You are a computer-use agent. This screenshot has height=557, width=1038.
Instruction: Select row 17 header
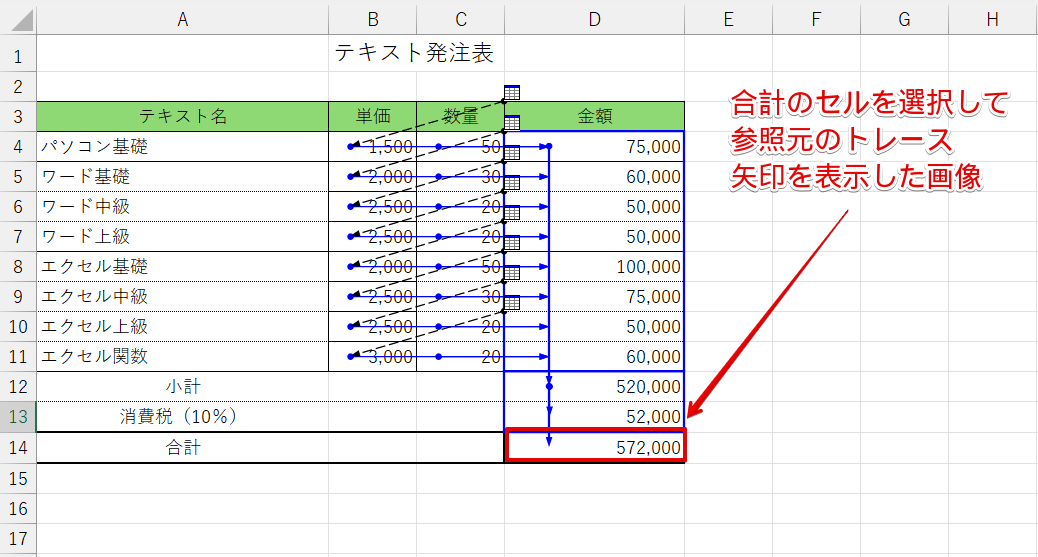coord(18,538)
